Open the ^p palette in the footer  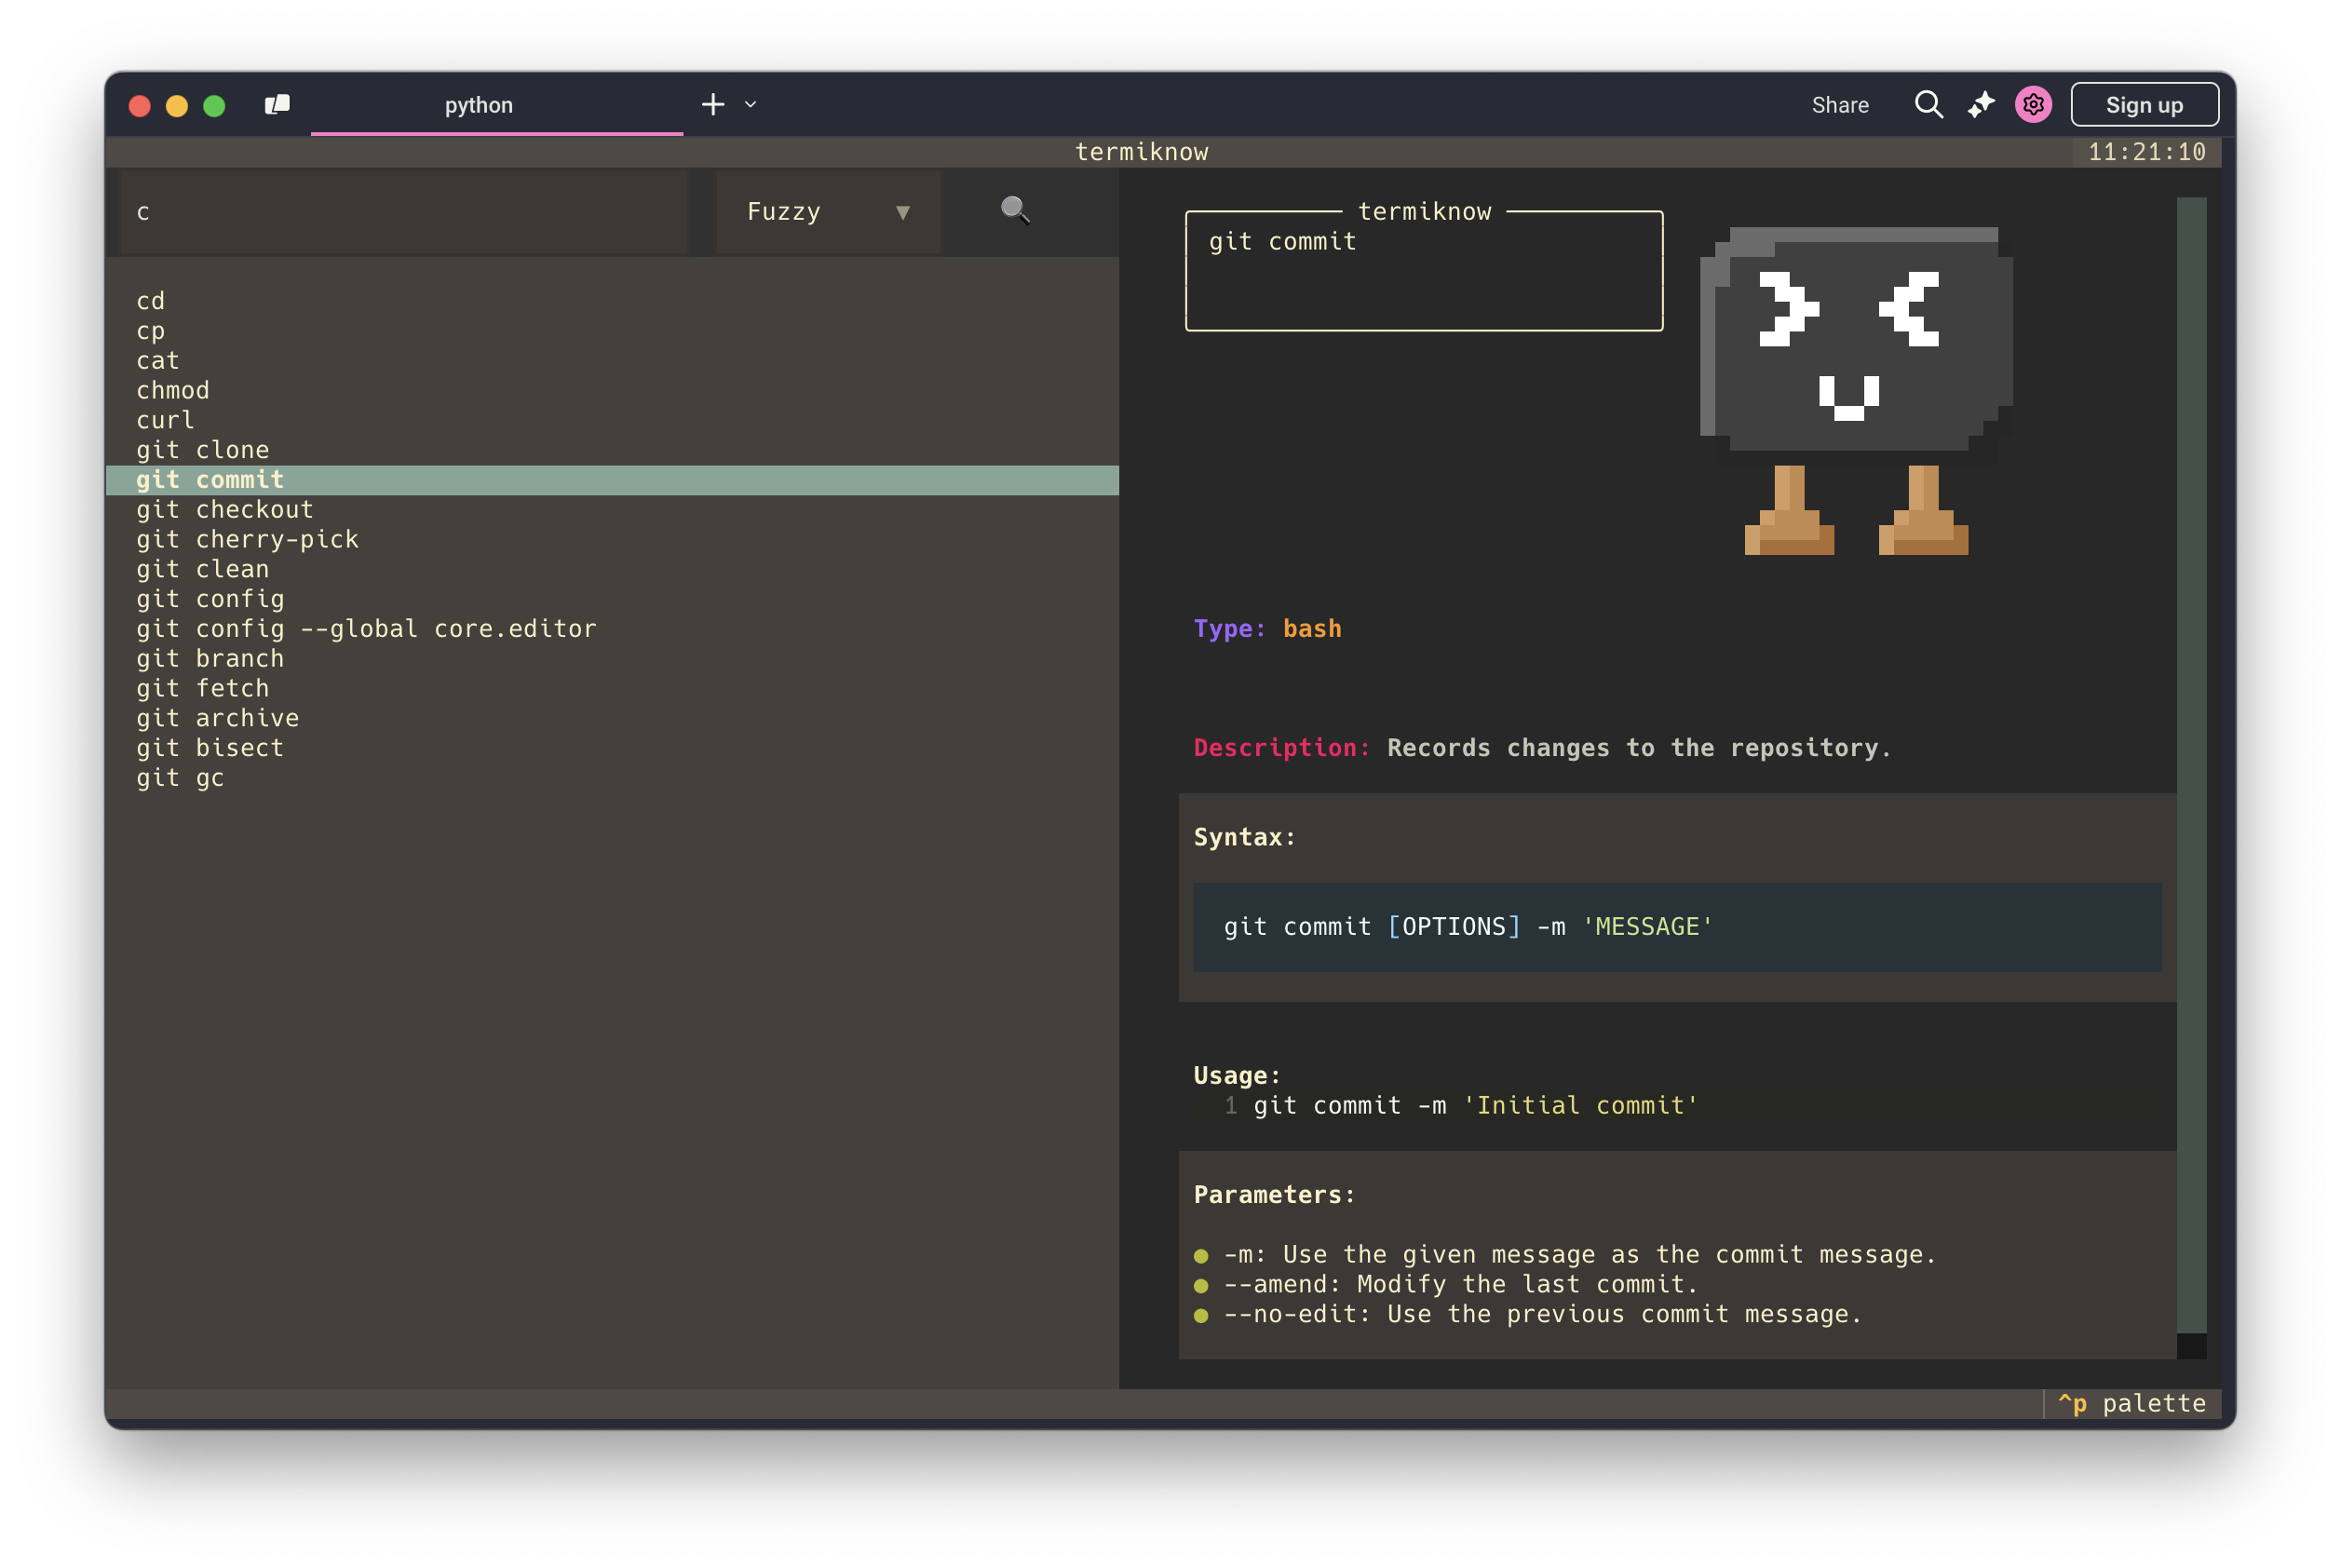pos(2131,1404)
